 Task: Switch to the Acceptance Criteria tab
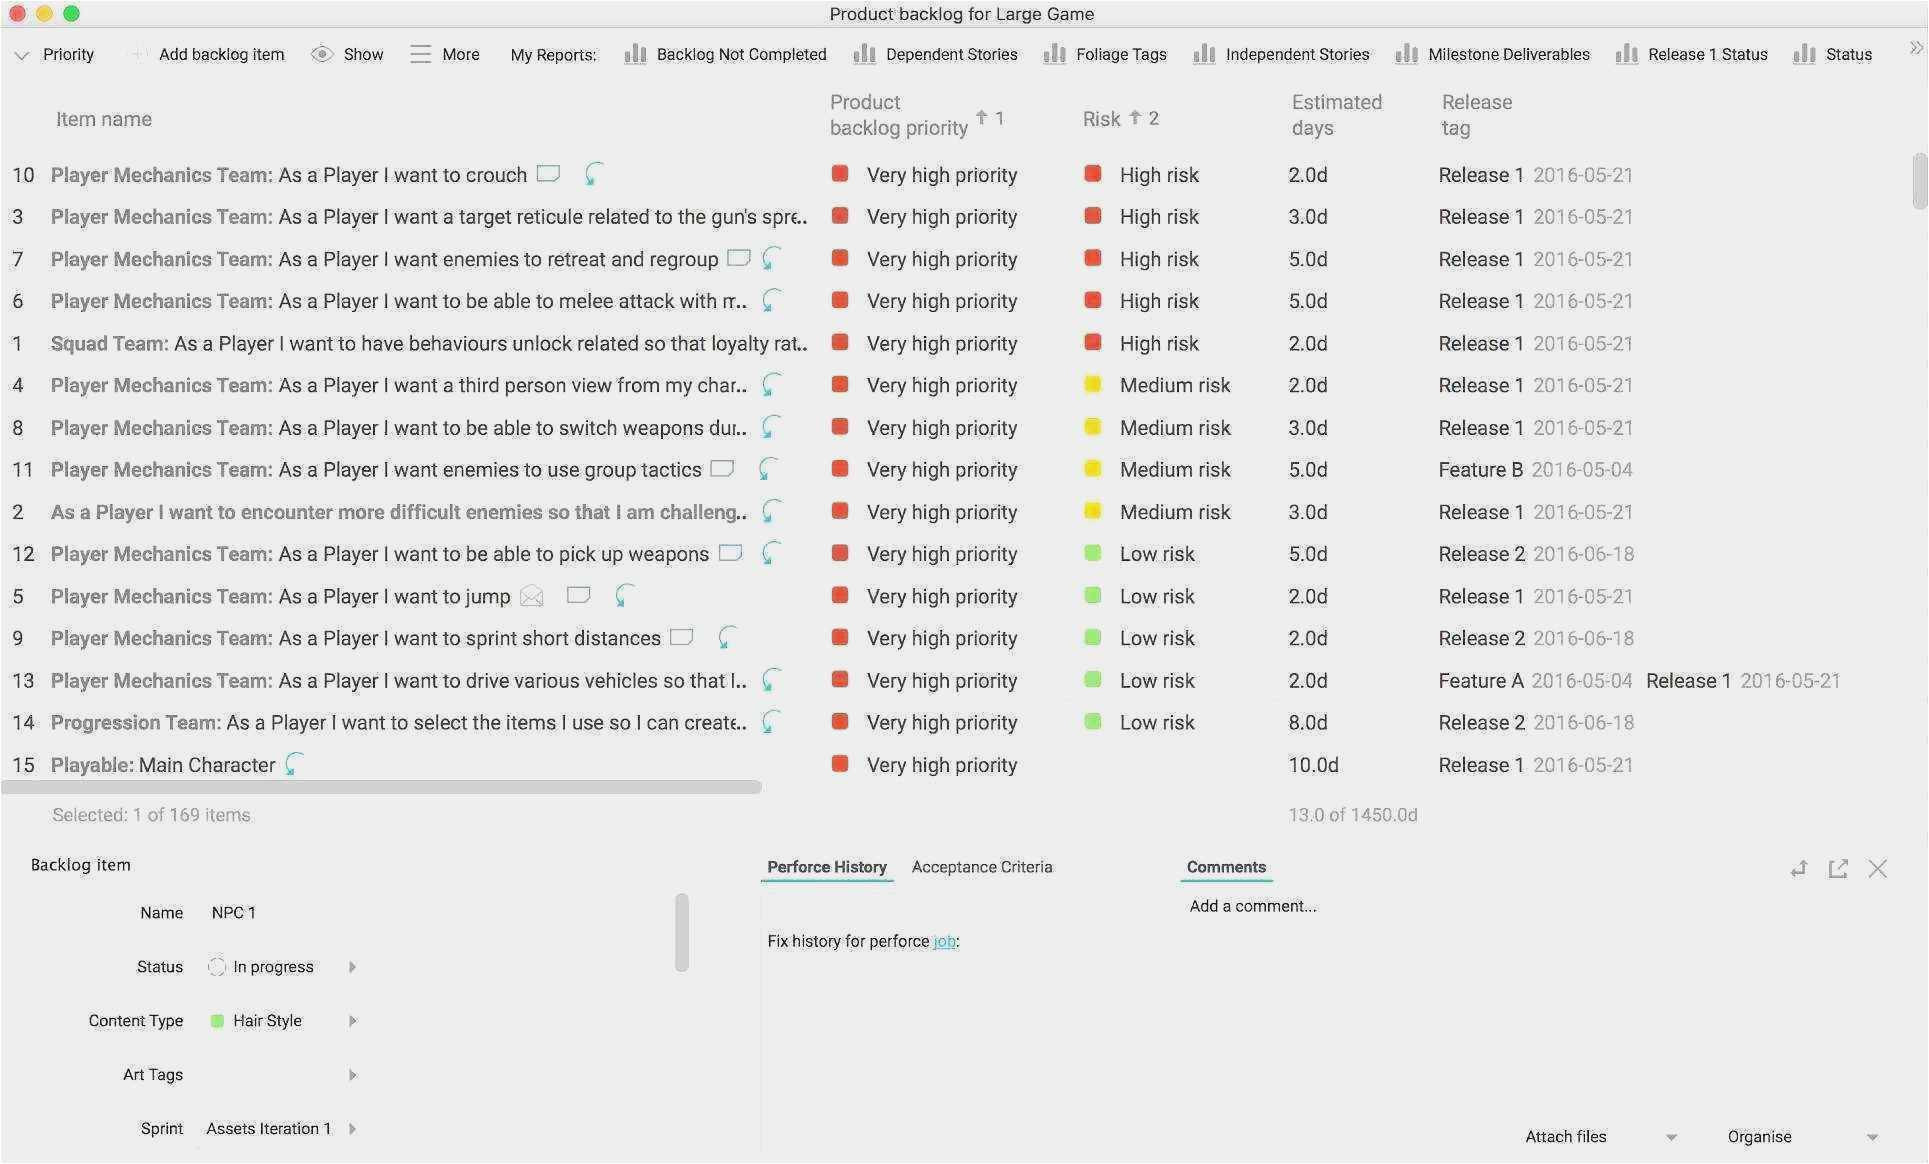982,866
